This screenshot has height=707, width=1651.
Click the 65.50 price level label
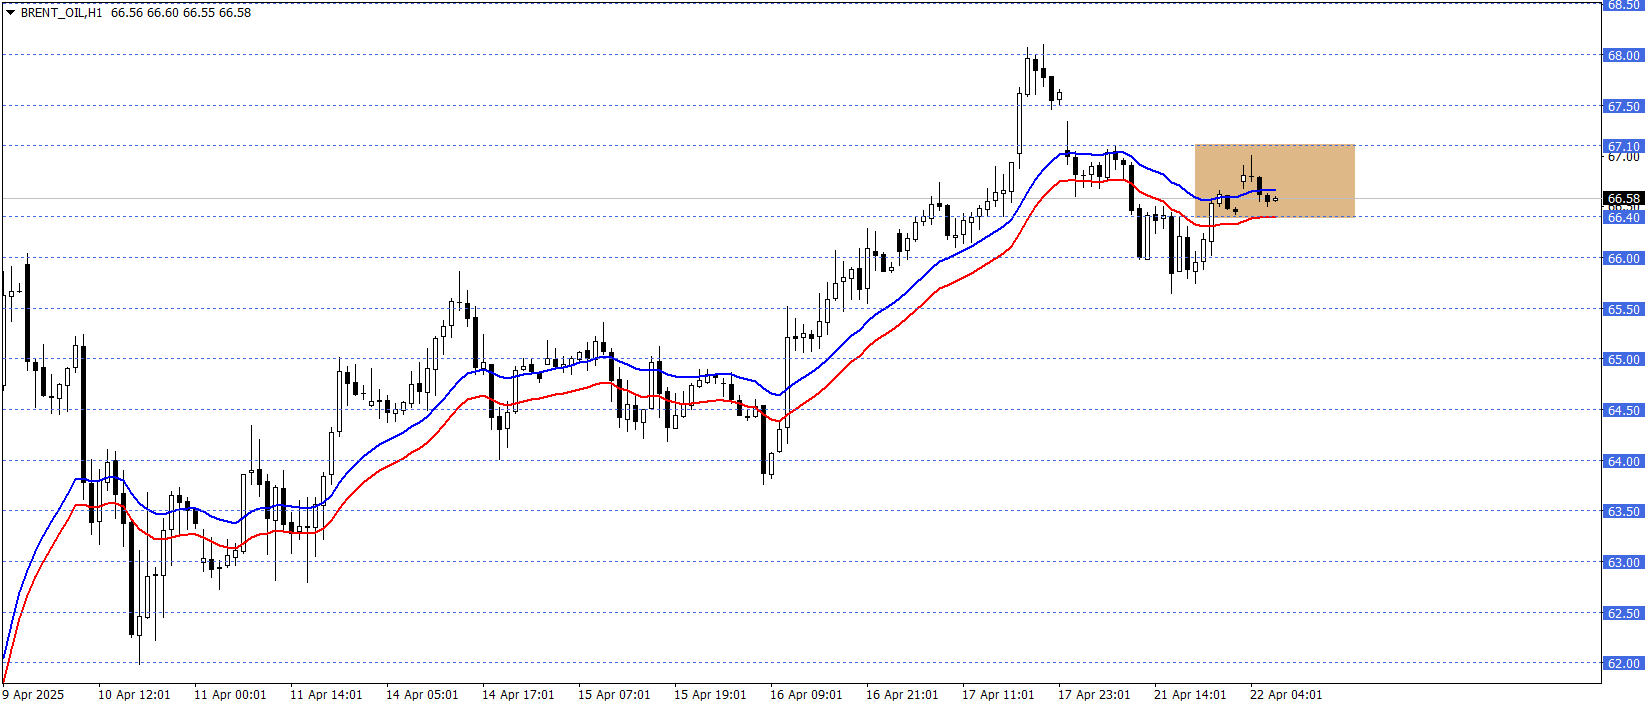(x=1623, y=309)
